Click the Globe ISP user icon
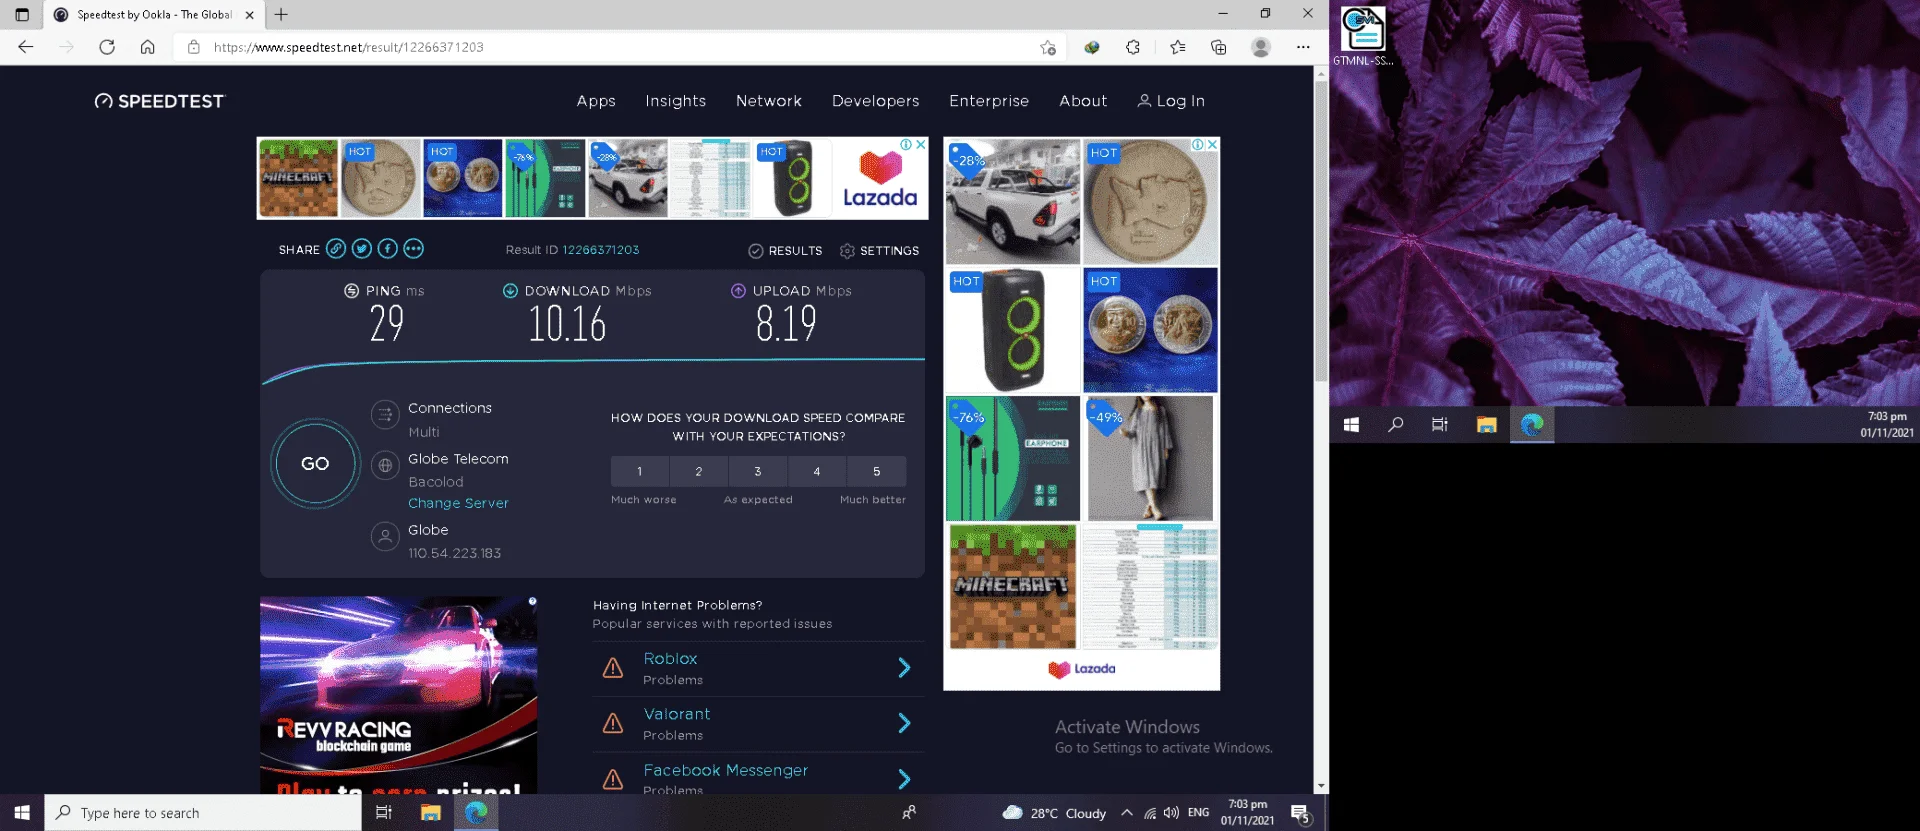 click(x=385, y=536)
